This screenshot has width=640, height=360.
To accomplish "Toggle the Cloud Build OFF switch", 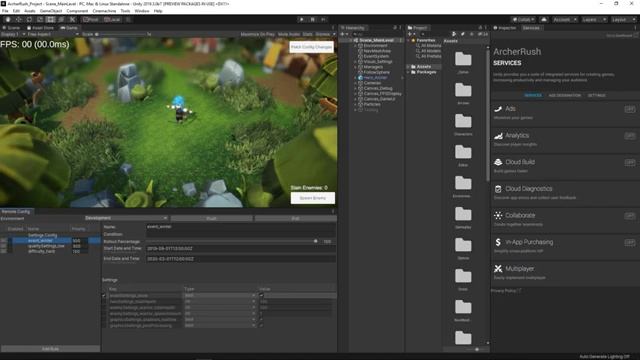I will [630, 162].
